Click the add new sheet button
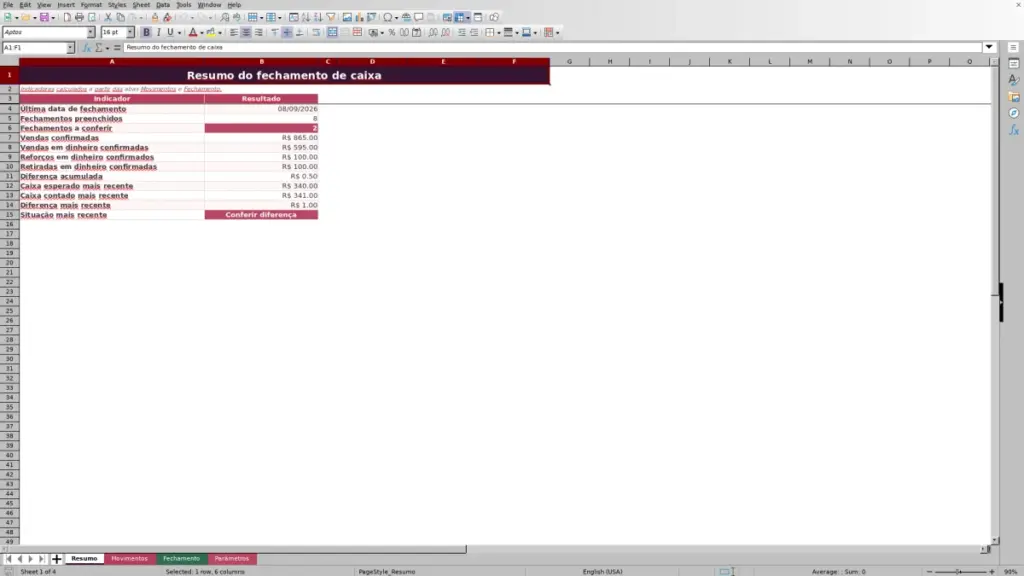 [x=56, y=559]
